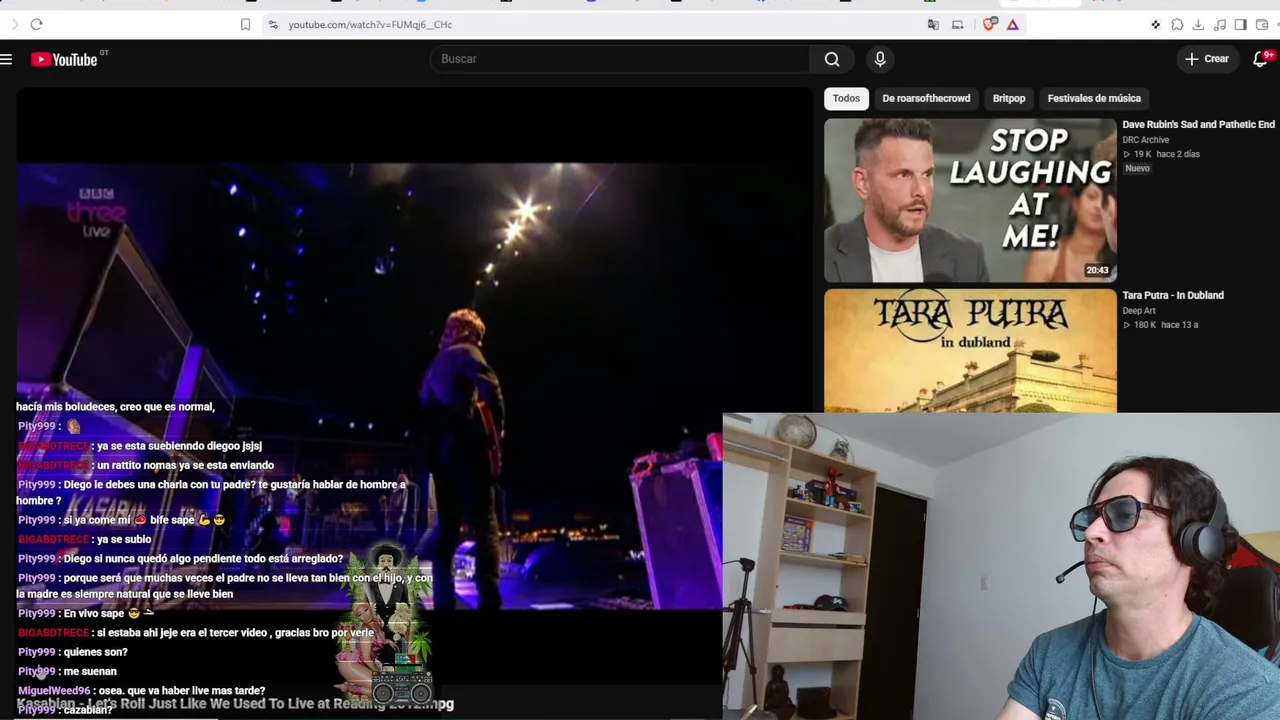The height and width of the screenshot is (720, 1280).
Task: Click the Brave Leo sparkle icon in toolbar
Action: [x=1155, y=24]
